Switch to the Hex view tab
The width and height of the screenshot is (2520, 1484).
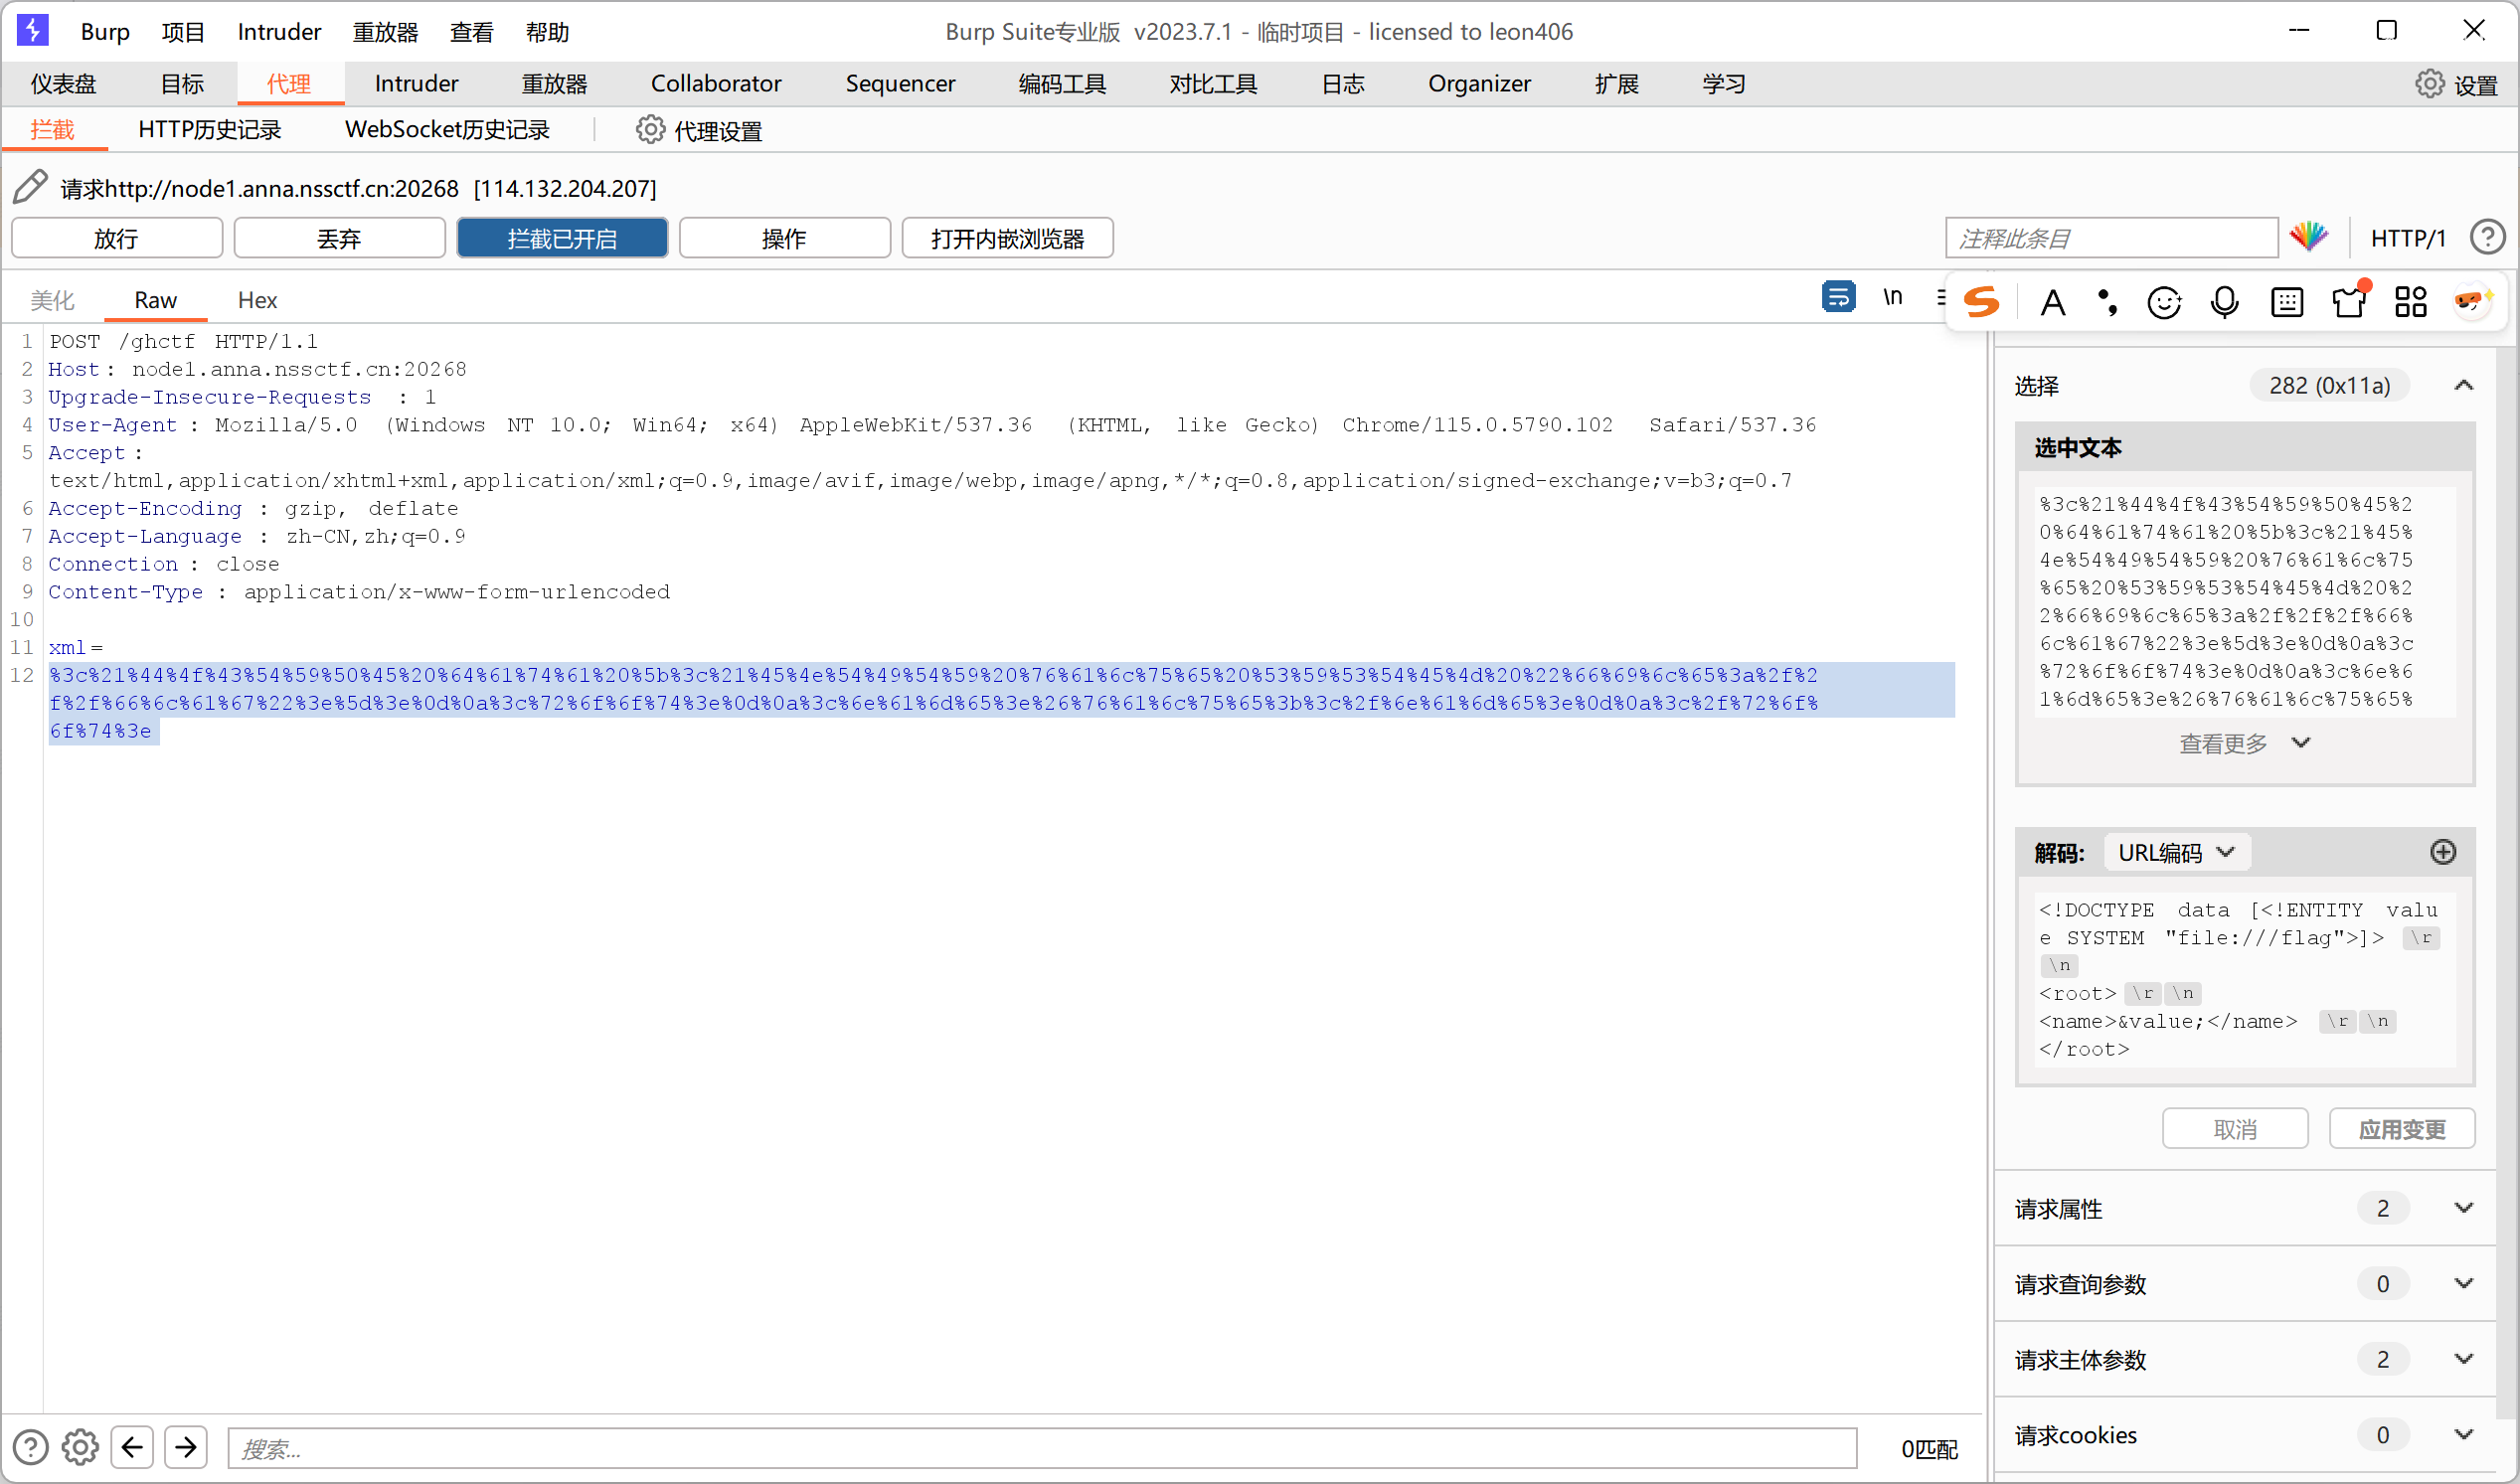257,300
